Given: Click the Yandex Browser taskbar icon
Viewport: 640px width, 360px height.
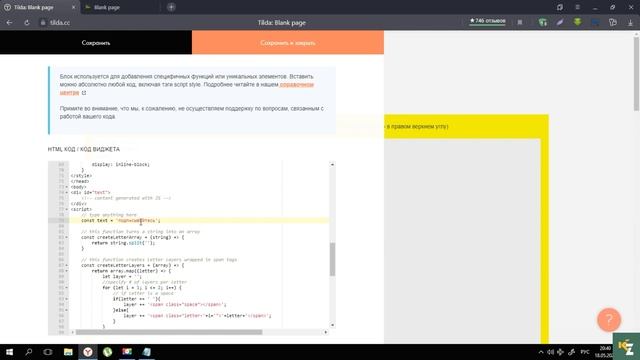Looking at the screenshot, I should point(88,352).
